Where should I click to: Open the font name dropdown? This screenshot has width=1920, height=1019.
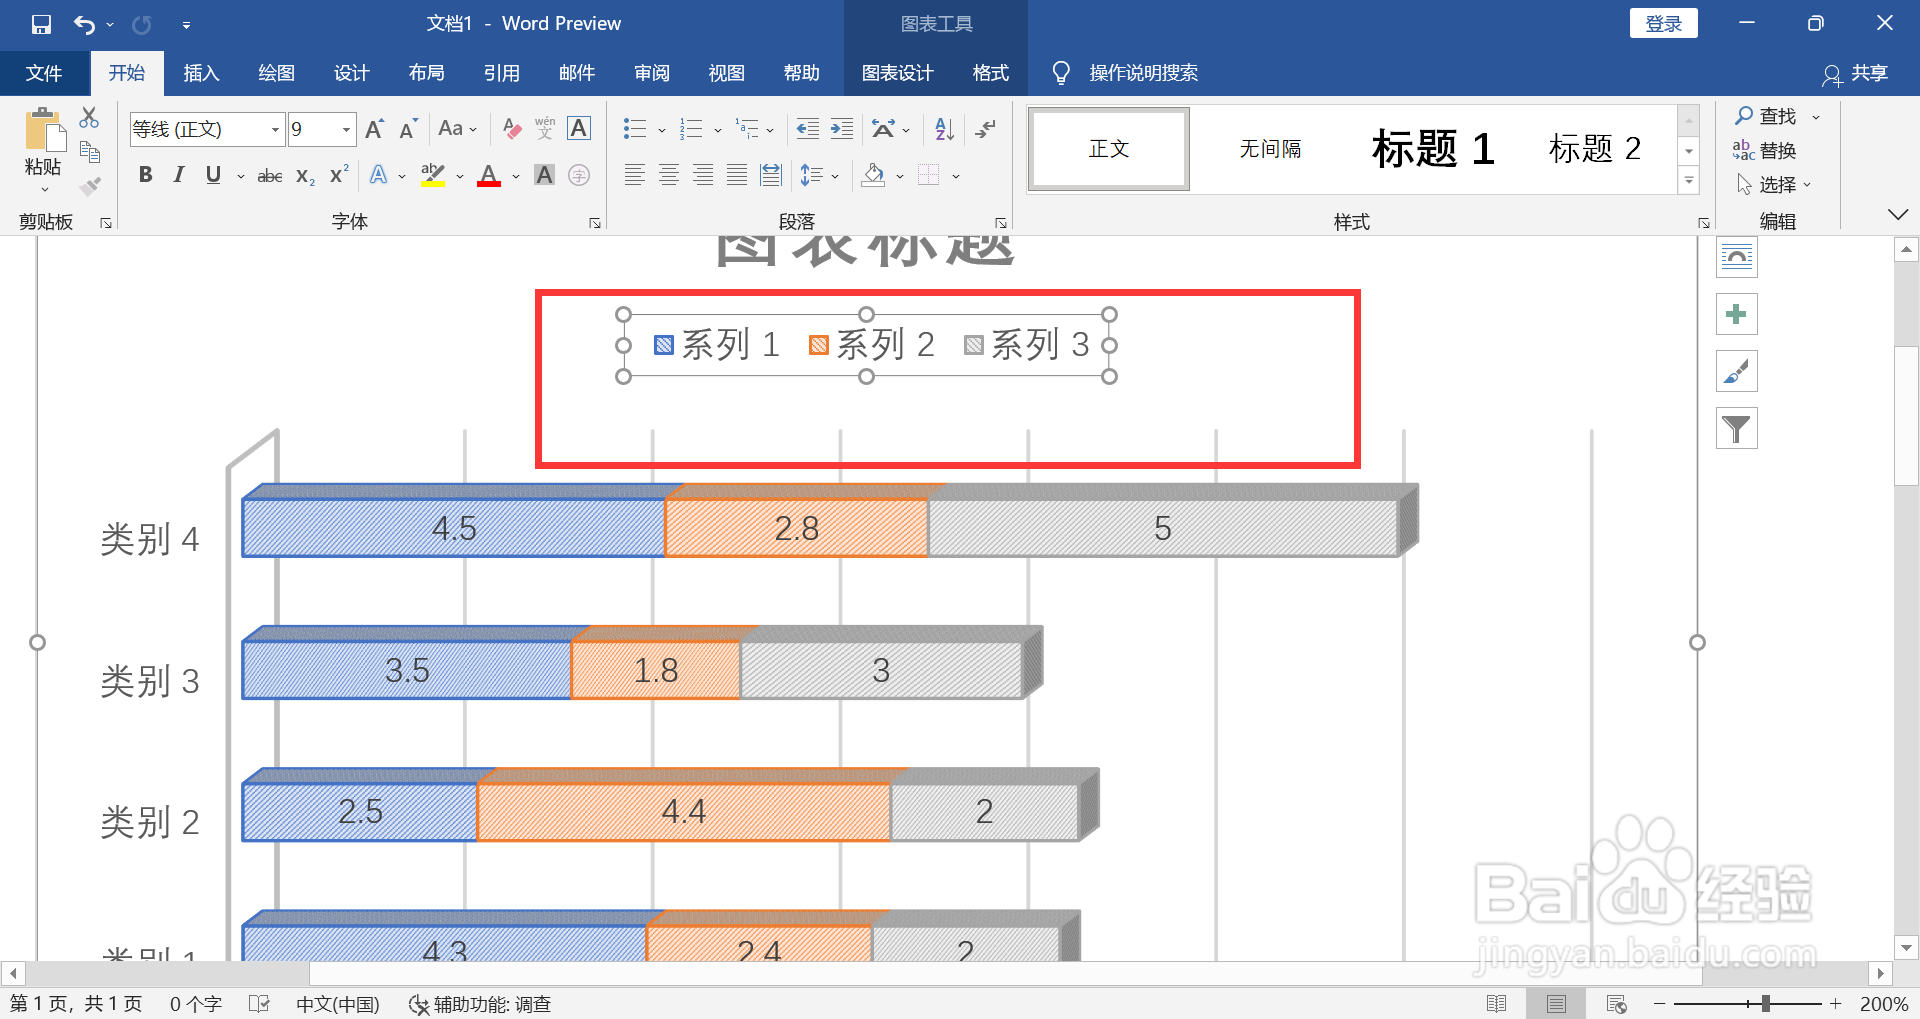point(275,129)
